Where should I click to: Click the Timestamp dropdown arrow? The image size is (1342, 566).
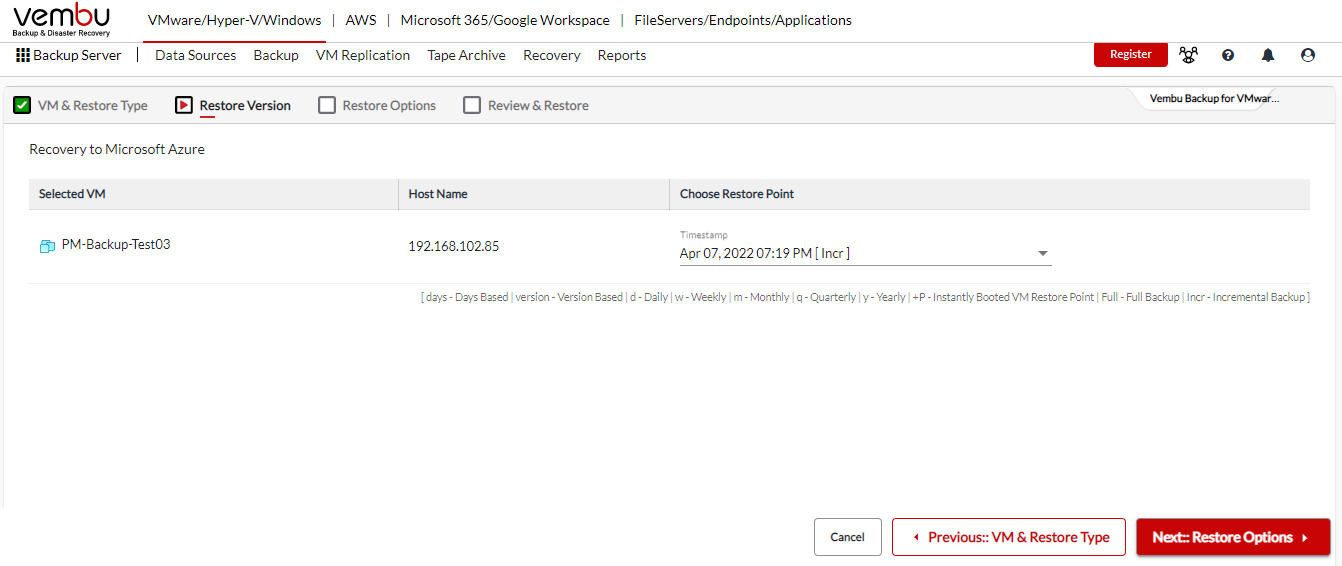click(x=1043, y=254)
